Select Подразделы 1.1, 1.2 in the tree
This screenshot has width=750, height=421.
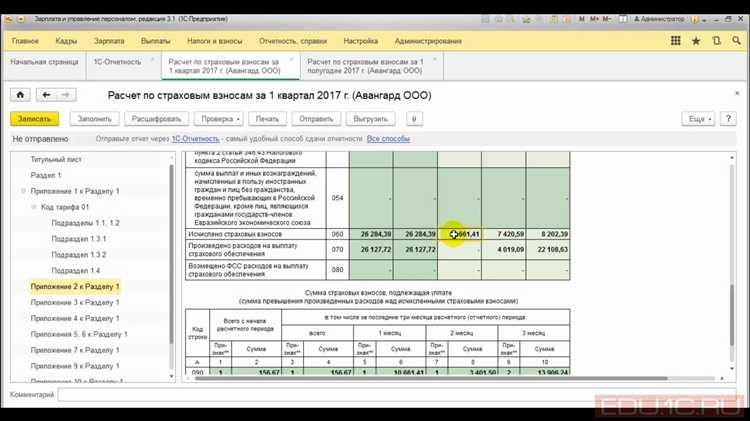tap(85, 223)
